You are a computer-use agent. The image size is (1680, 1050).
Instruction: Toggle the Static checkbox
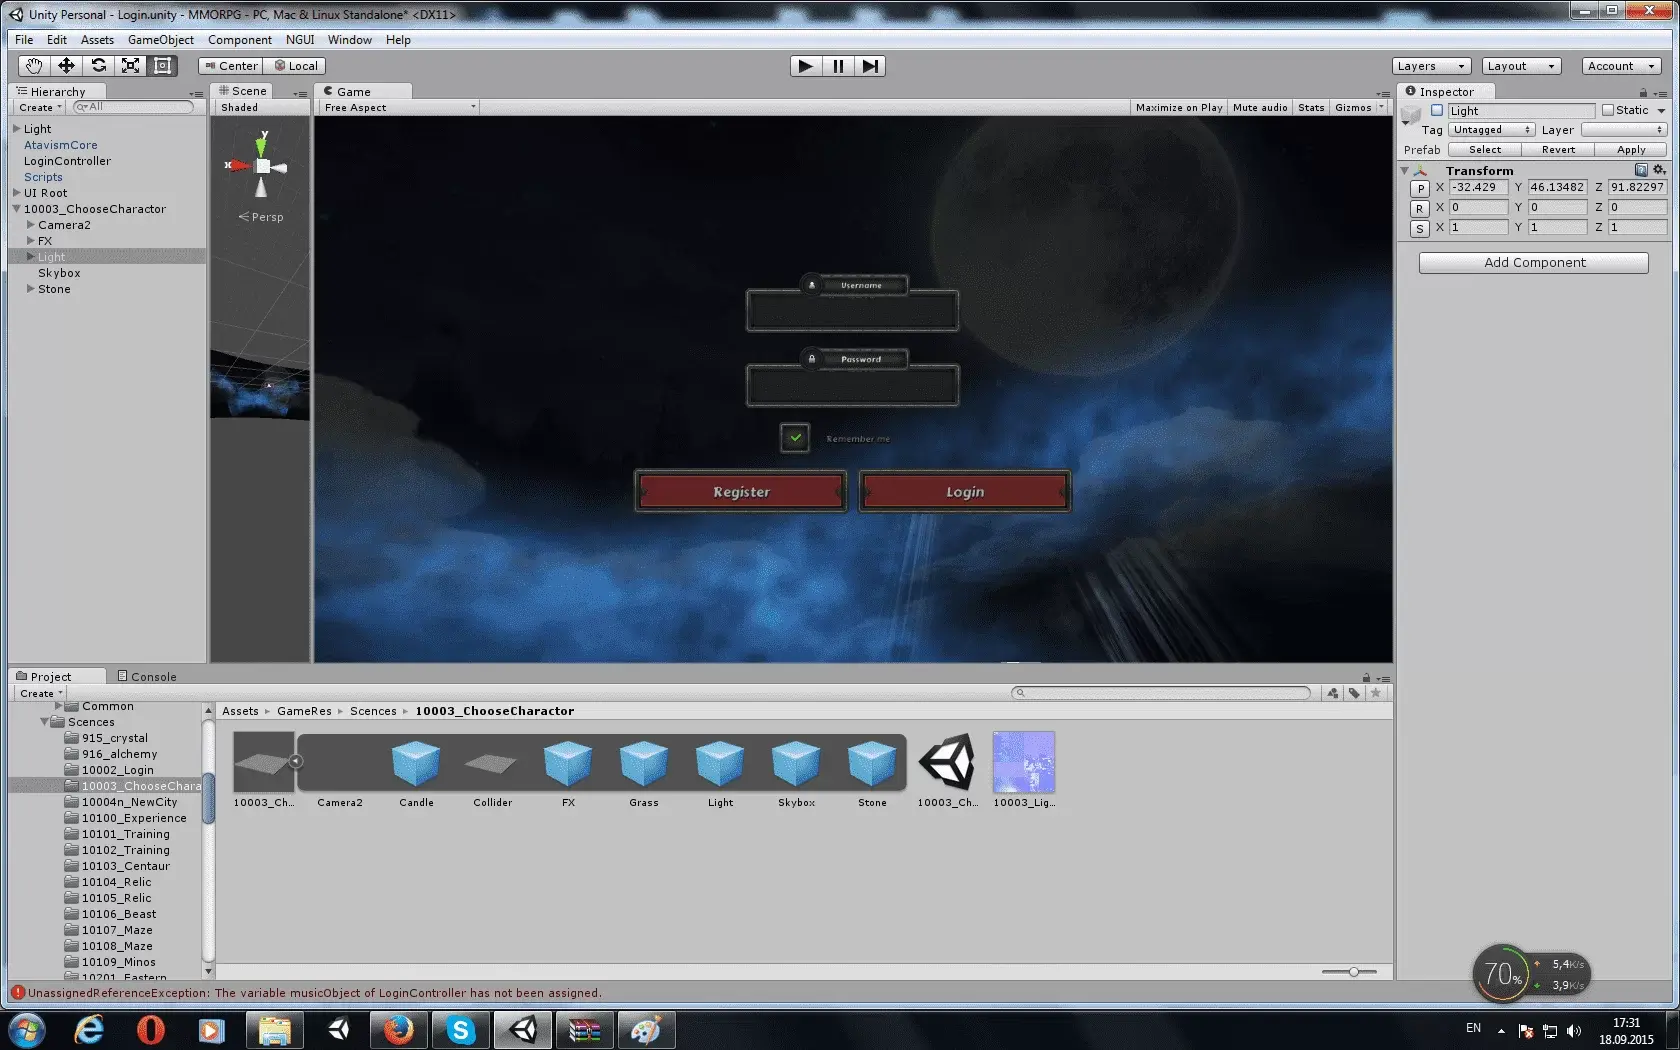(1608, 111)
